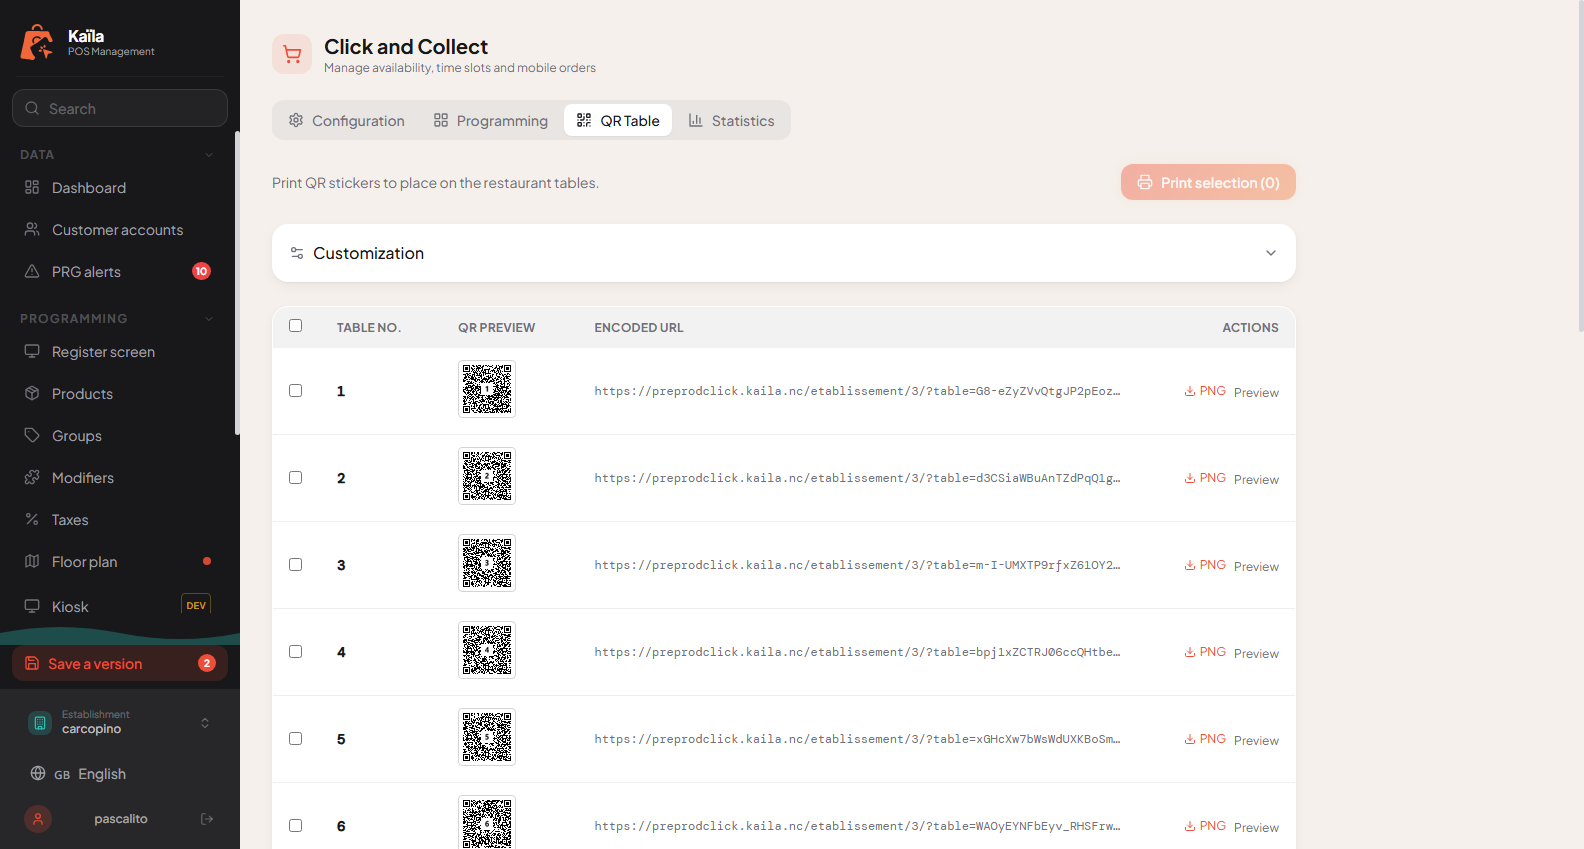The width and height of the screenshot is (1584, 849).
Task: Expand the Customization panel chevron
Action: (1271, 253)
